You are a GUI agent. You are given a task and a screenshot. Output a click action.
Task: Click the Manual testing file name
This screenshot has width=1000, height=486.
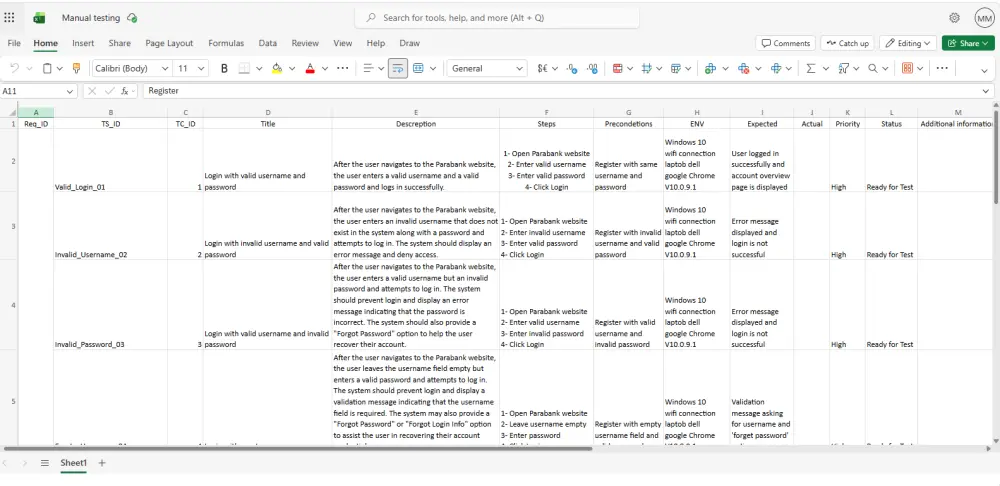click(91, 18)
